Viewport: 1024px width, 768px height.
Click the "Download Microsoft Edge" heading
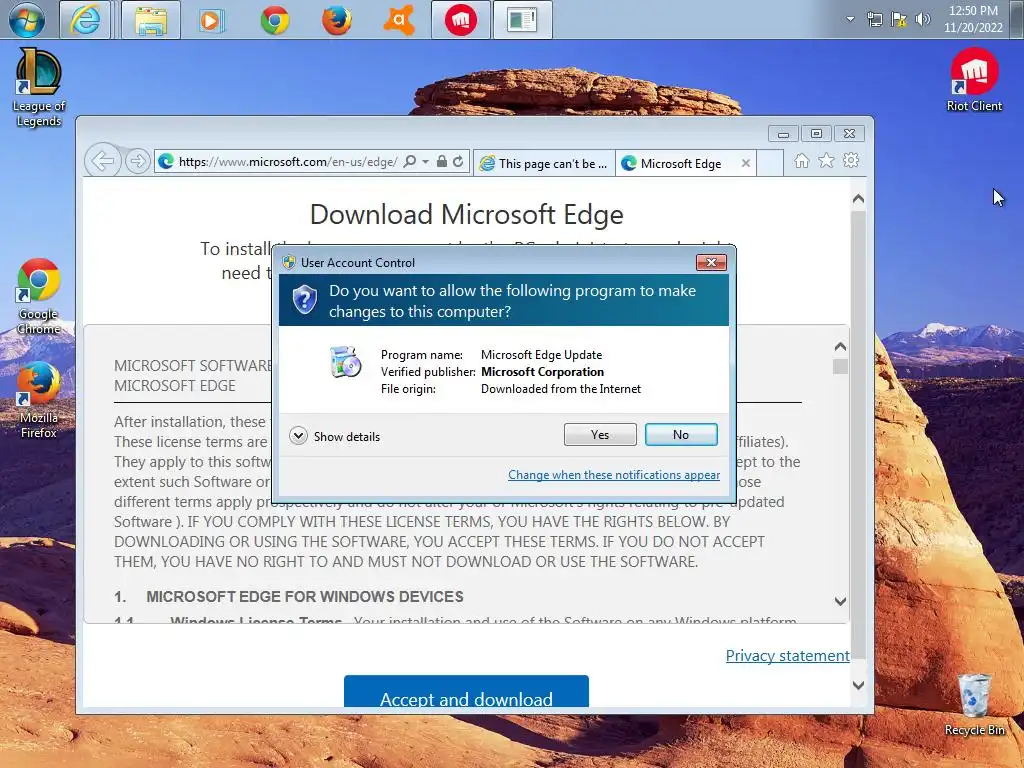pos(466,214)
